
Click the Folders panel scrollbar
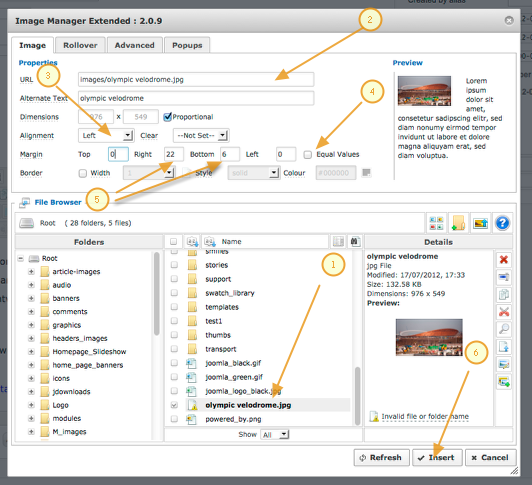[156, 294]
